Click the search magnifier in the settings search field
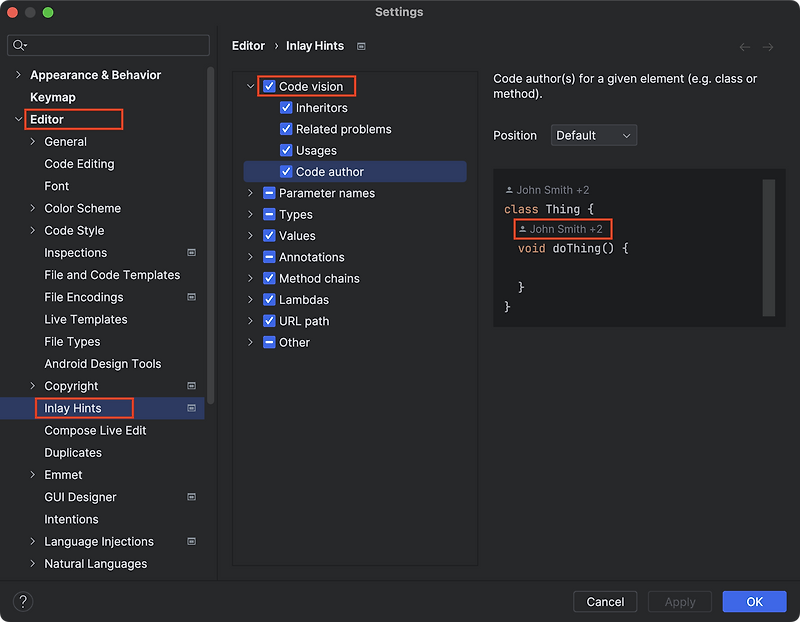The height and width of the screenshot is (622, 800). tap(20, 45)
